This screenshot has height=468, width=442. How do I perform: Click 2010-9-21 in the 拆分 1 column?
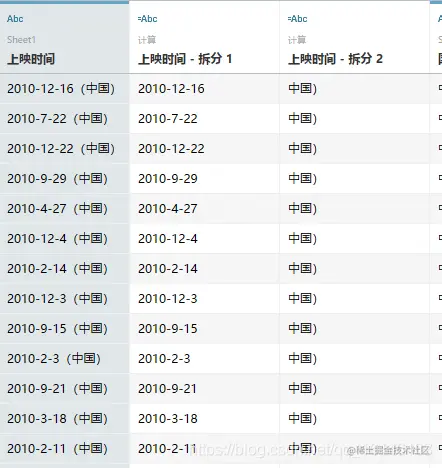(x=167, y=389)
